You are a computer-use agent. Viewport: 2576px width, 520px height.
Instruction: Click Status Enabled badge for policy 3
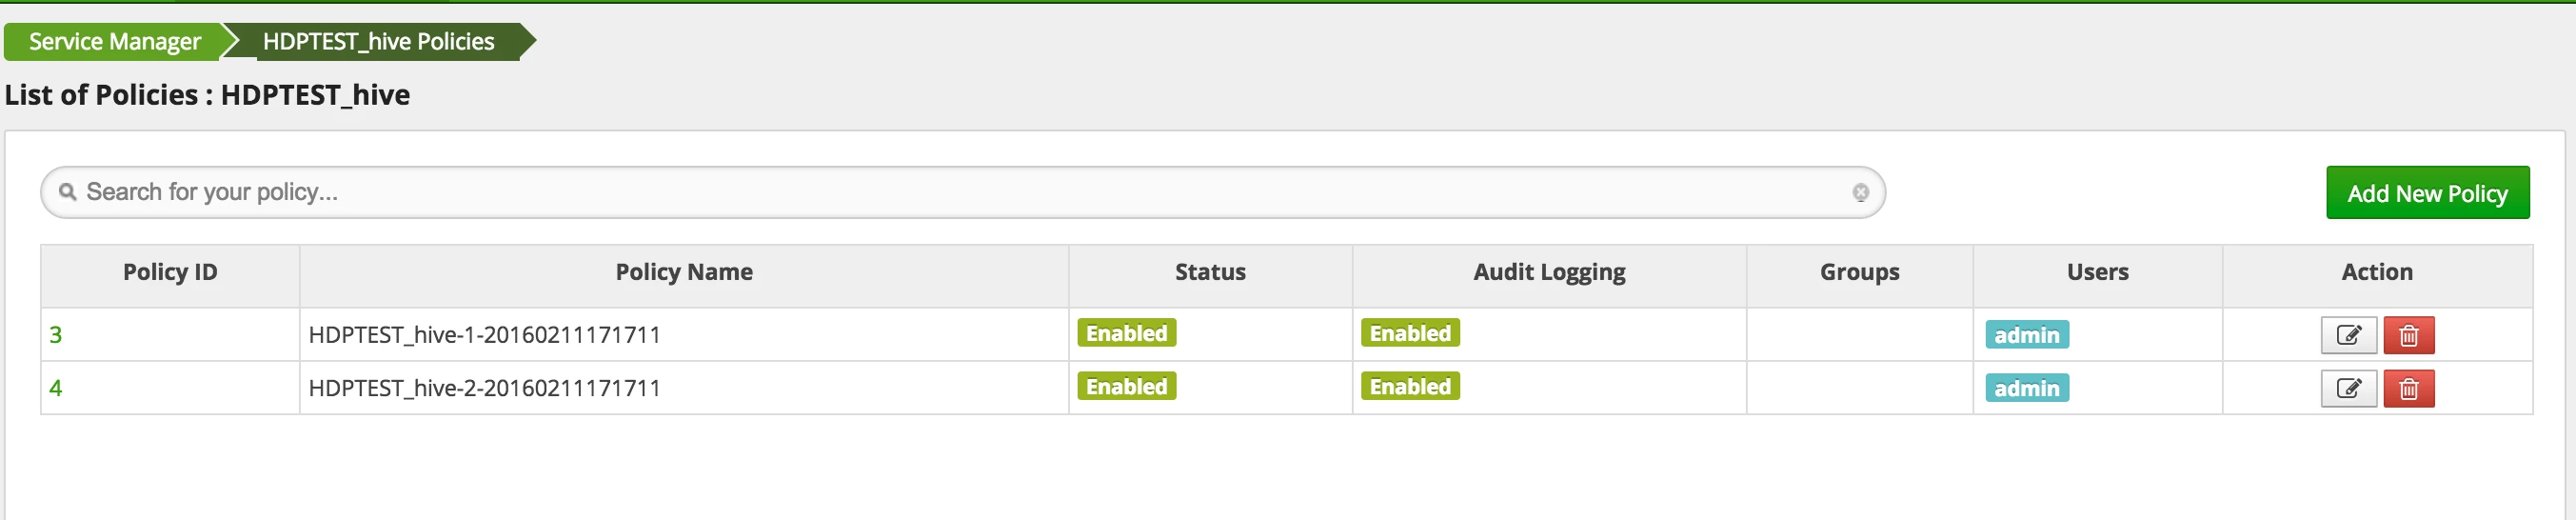tap(1126, 333)
